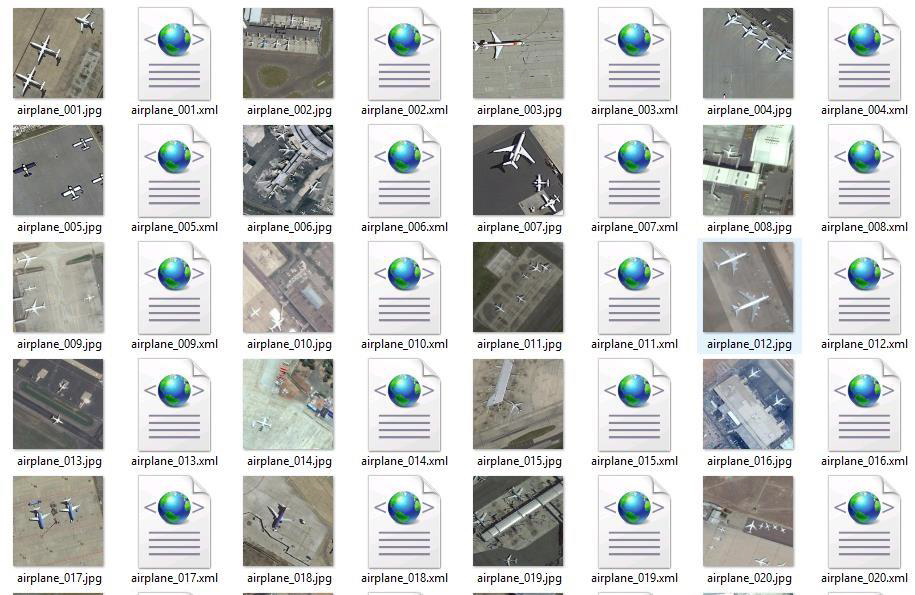The height and width of the screenshot is (595, 915).
Task: Click the airplane_001.jpg thumbnail
Action: 58,53
